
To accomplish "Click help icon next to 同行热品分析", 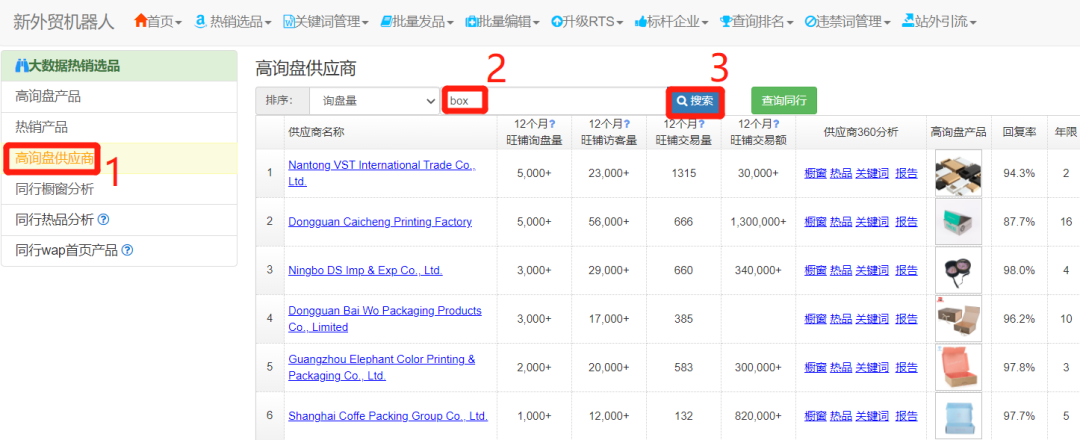I will pos(103,220).
